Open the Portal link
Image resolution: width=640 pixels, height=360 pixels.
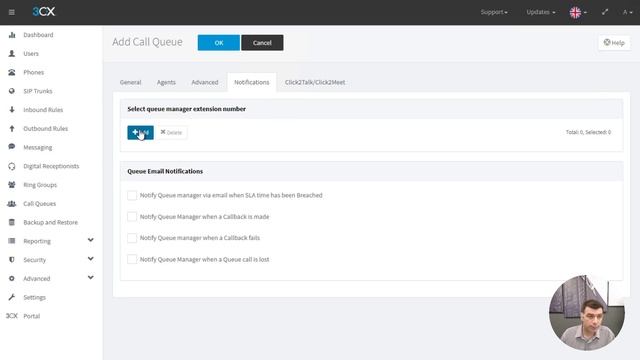(x=31, y=316)
